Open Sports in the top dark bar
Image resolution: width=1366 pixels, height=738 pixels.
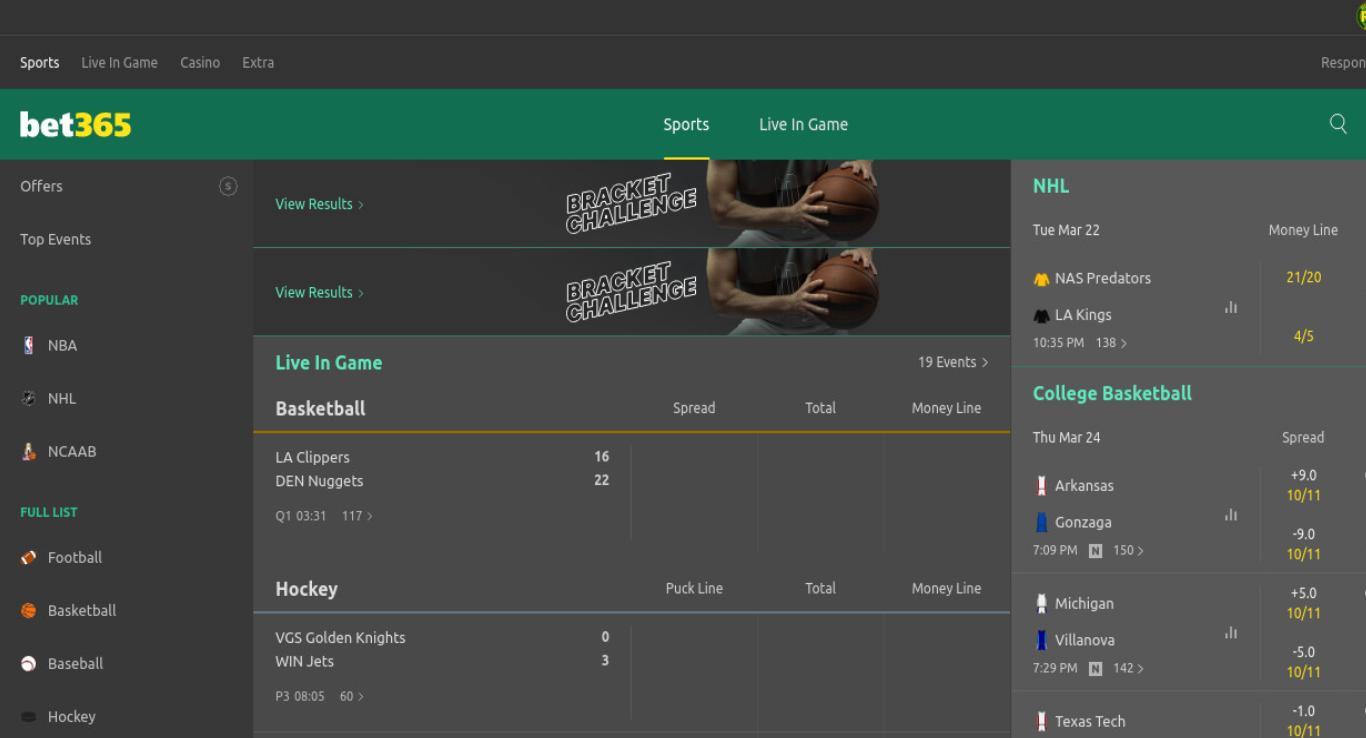[40, 62]
